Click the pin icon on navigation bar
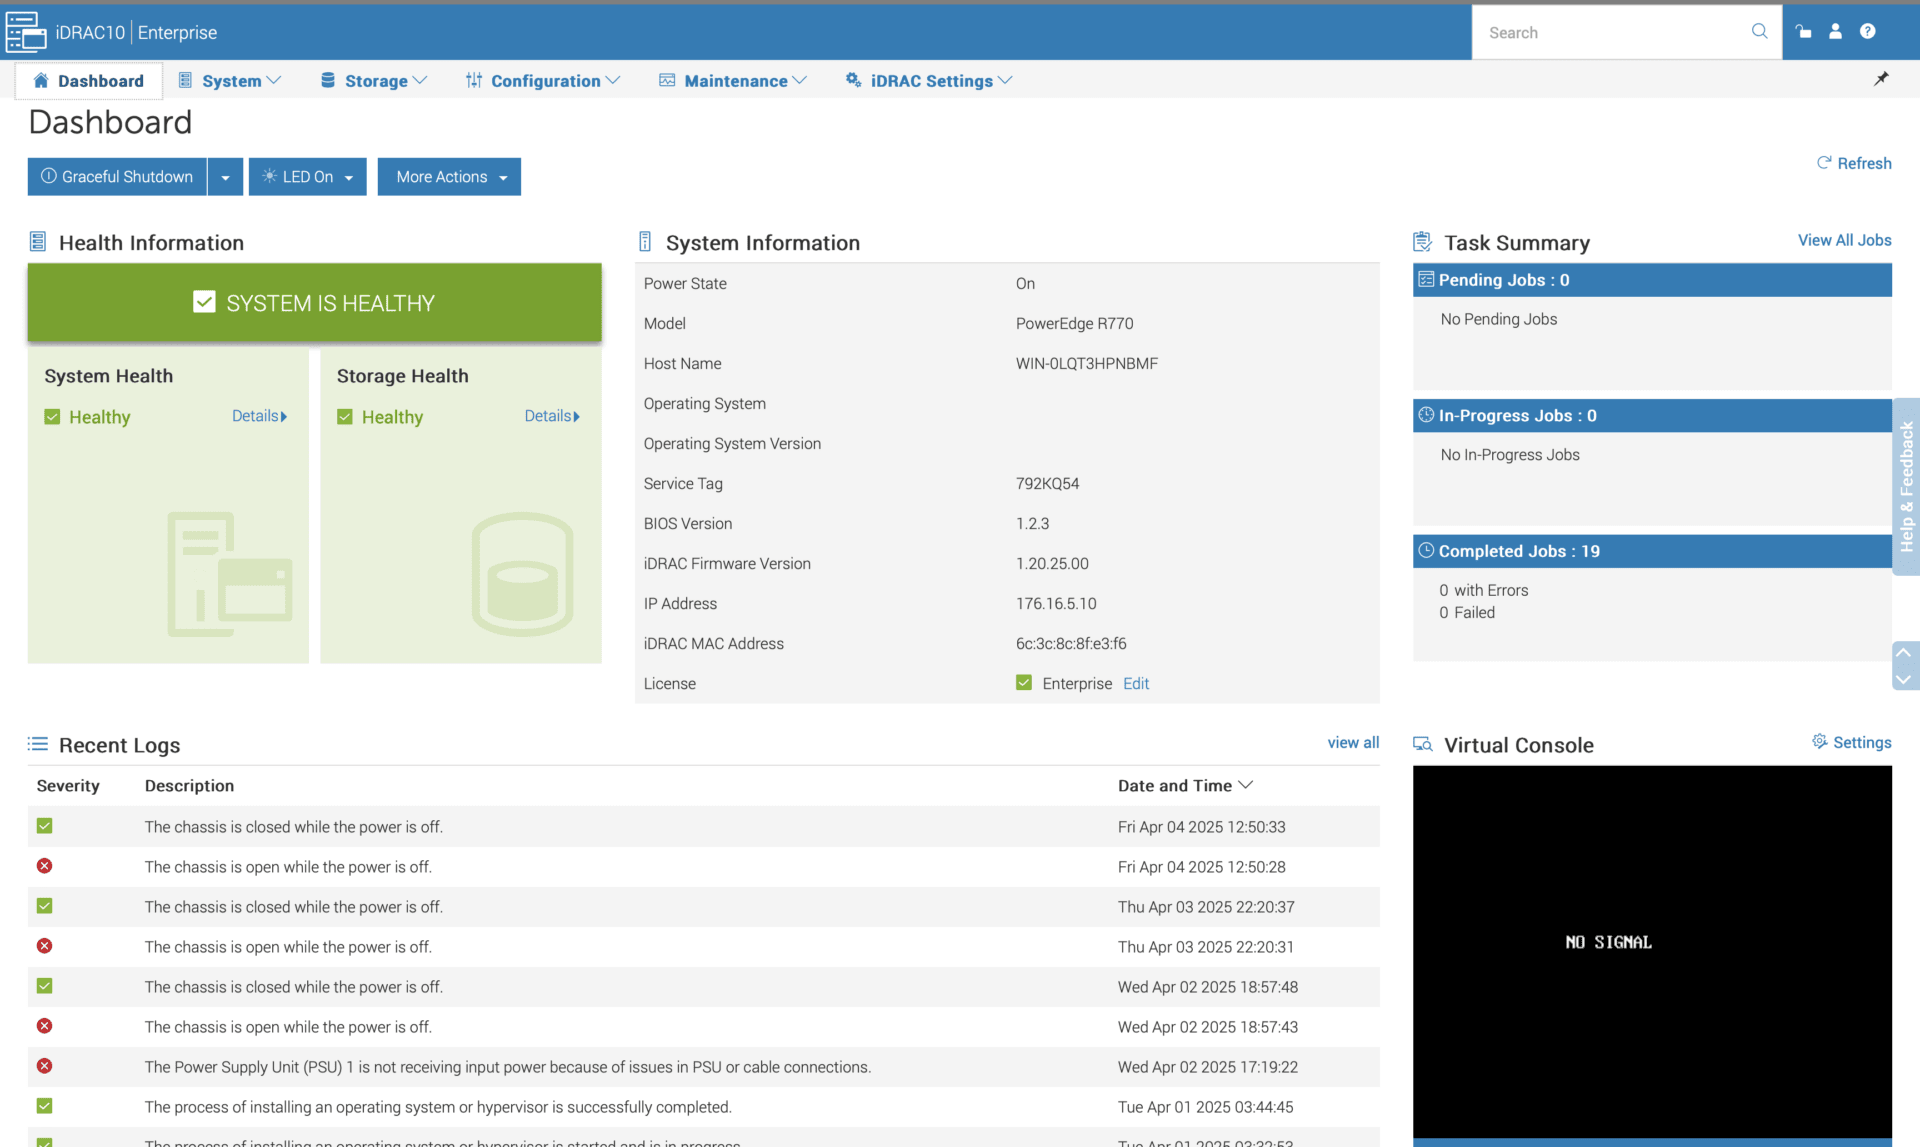1920x1147 pixels. (1881, 79)
